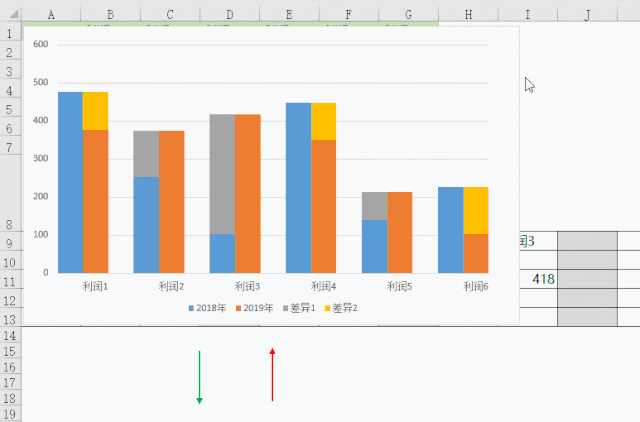Image resolution: width=640 pixels, height=422 pixels.
Task: Click row header 11
Action: coord(10,281)
